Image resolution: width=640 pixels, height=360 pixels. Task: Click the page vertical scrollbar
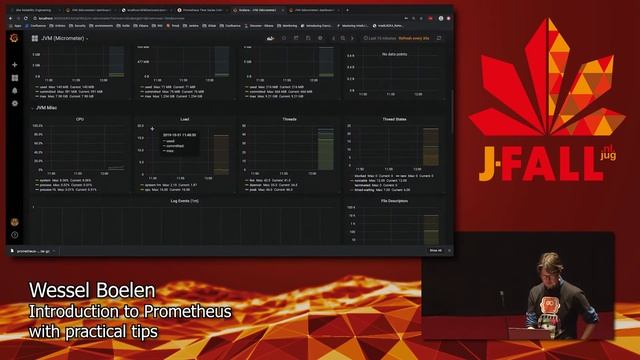pos(452,110)
